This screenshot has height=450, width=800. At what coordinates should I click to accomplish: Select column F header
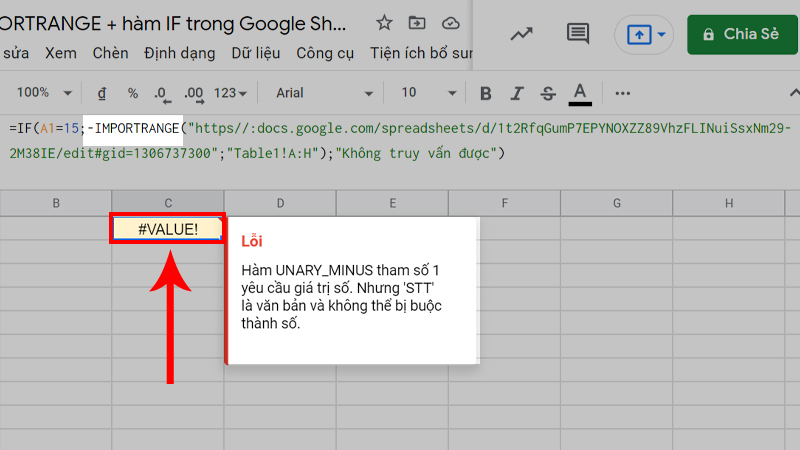pos(505,203)
